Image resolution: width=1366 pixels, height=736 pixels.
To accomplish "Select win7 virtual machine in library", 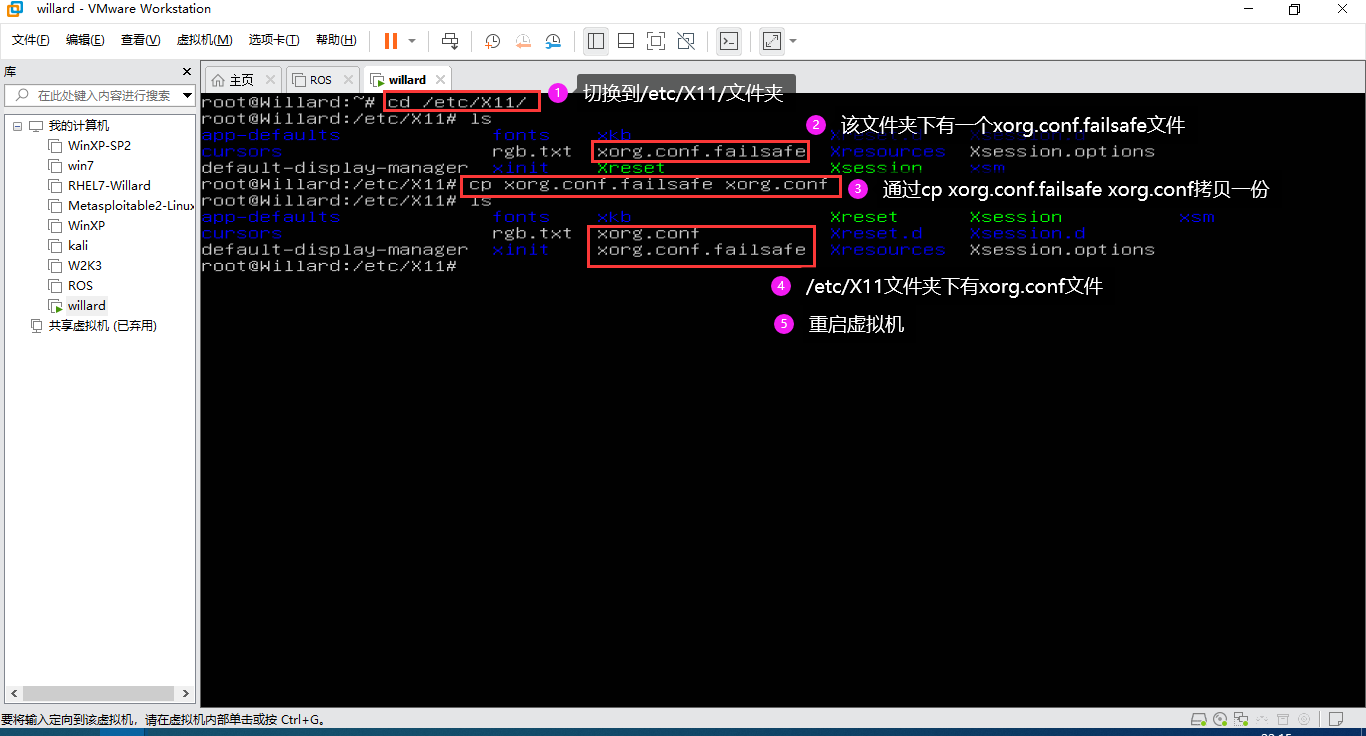I will click(80, 166).
